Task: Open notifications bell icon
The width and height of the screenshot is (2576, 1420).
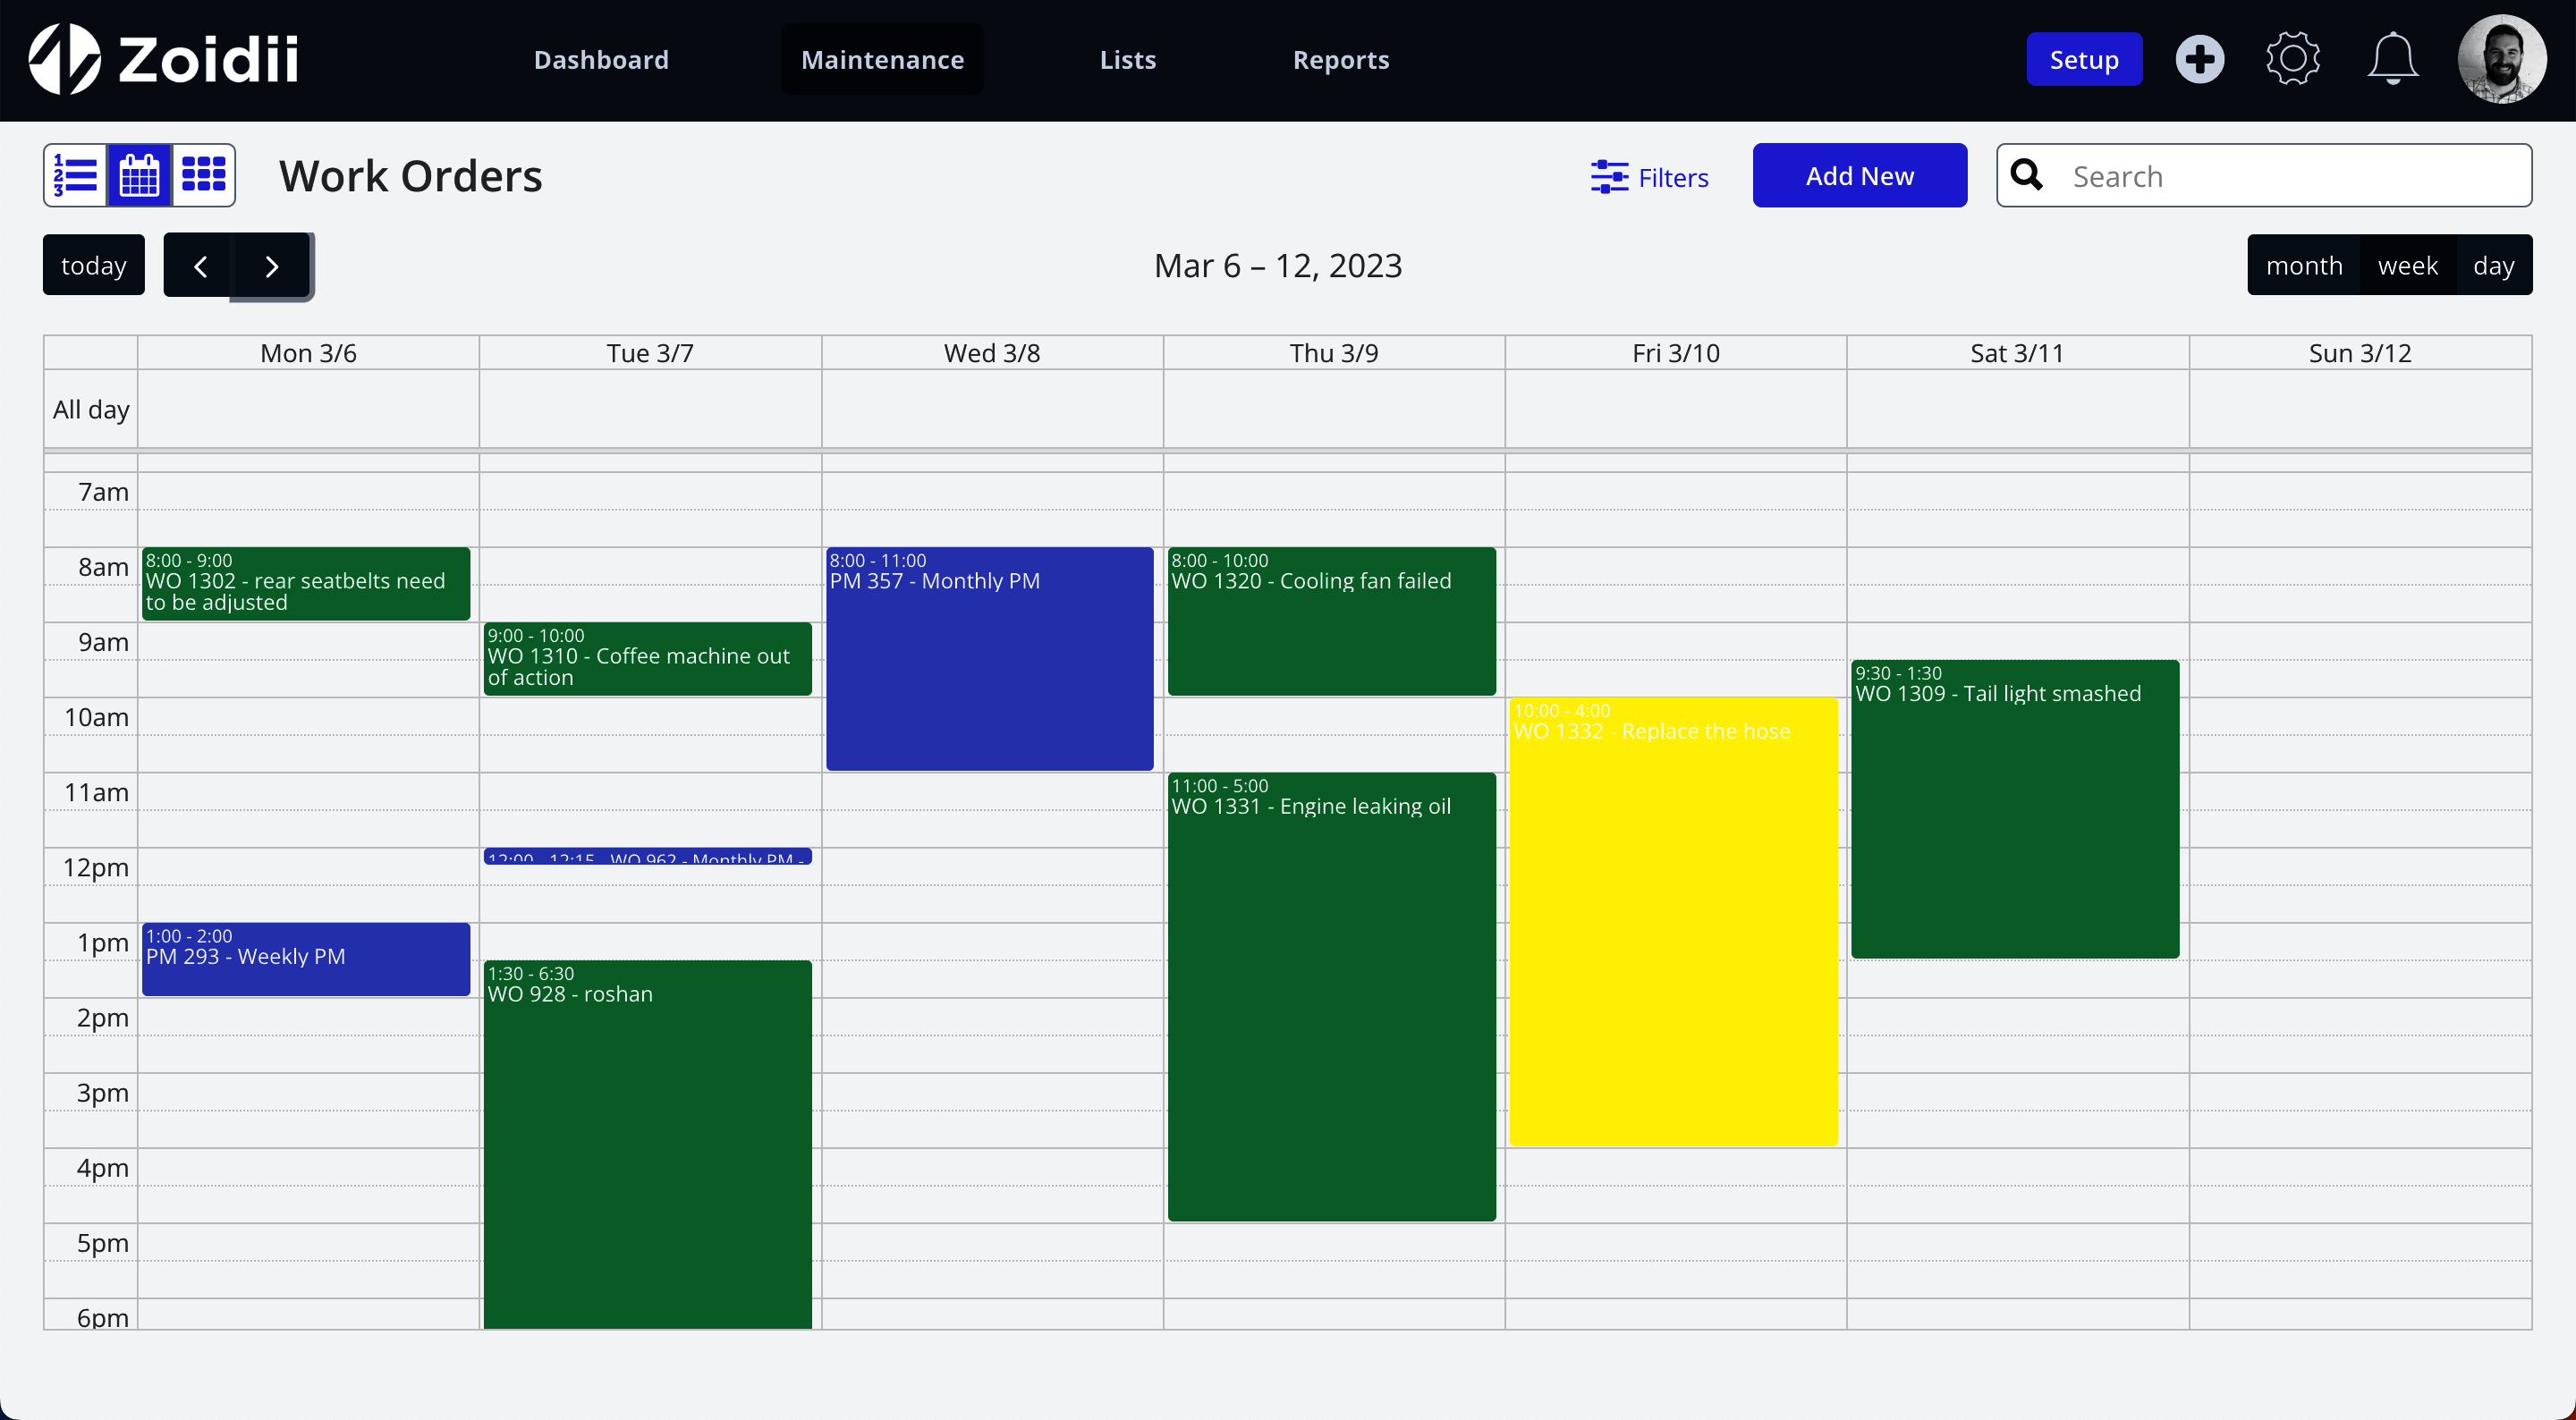Action: point(2392,60)
